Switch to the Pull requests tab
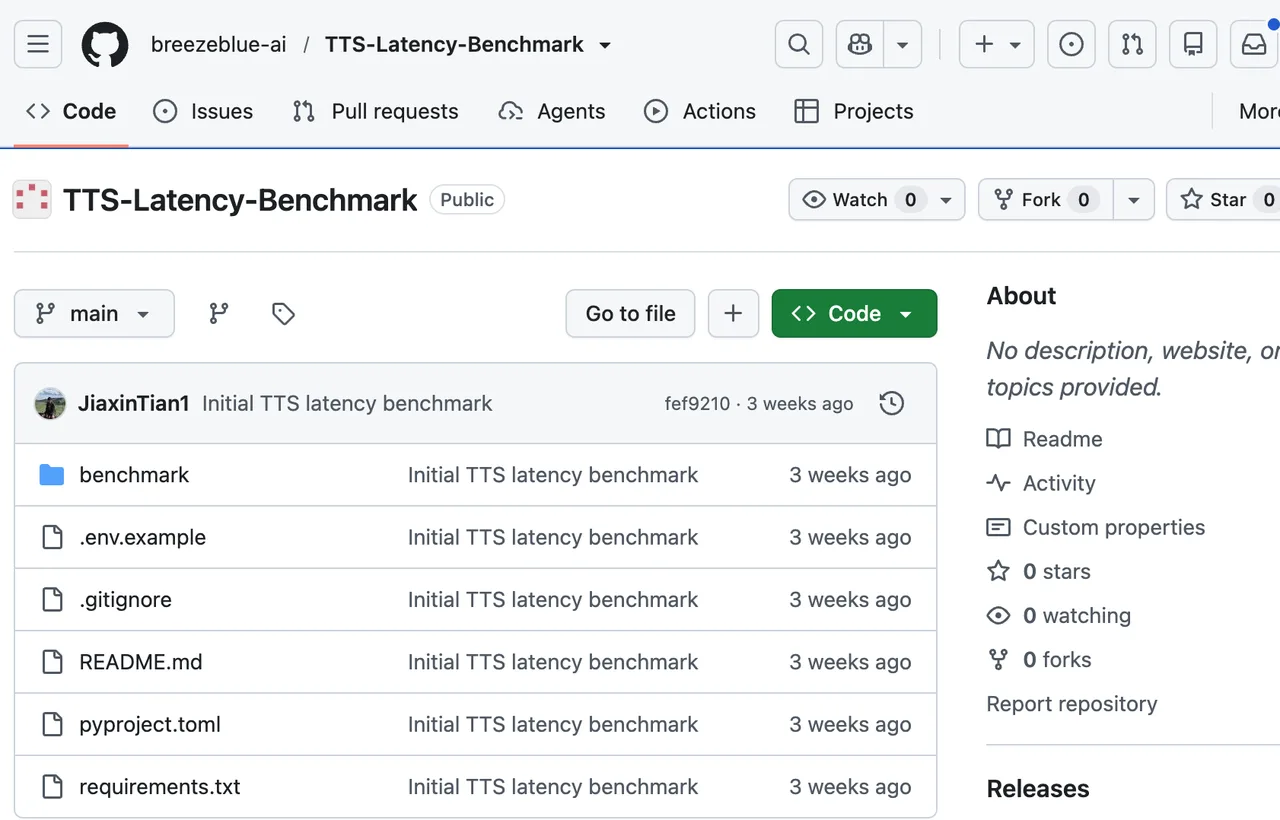 [375, 112]
